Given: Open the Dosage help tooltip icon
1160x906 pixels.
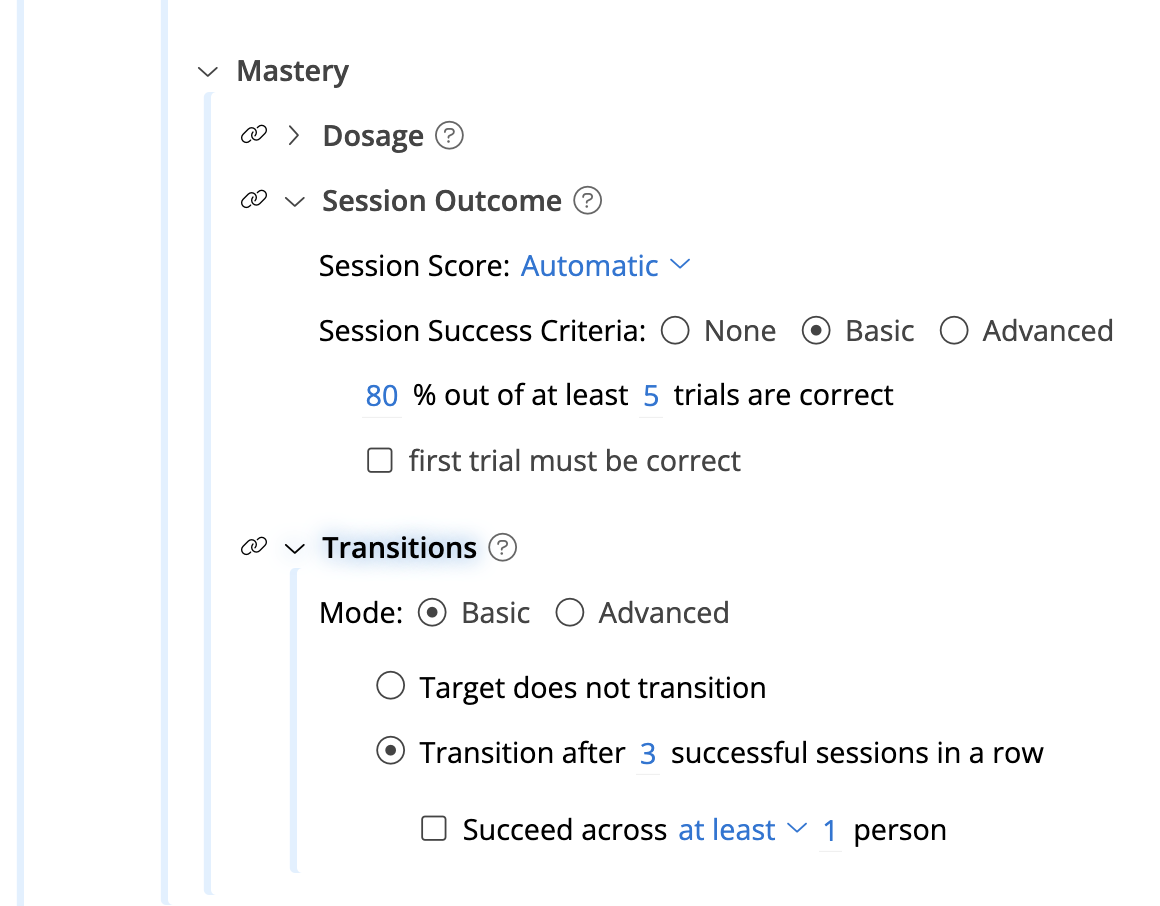Looking at the screenshot, I should (449, 134).
